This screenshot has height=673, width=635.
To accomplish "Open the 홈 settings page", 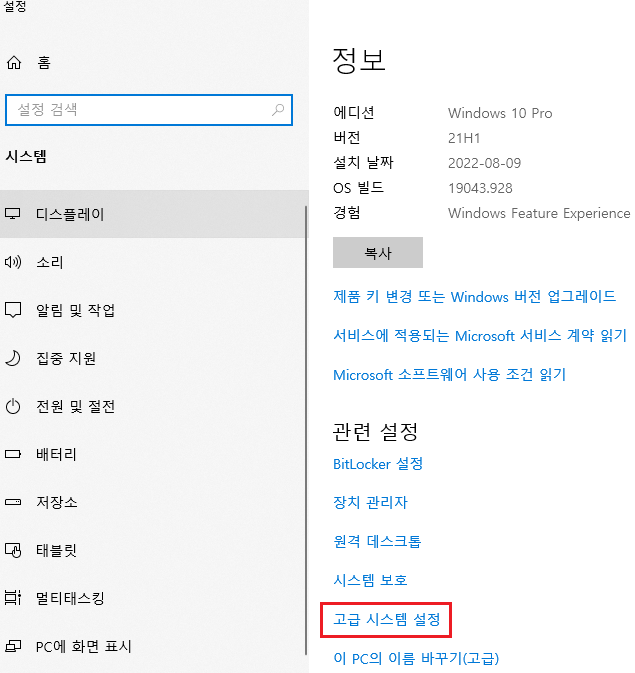I will pos(43,63).
